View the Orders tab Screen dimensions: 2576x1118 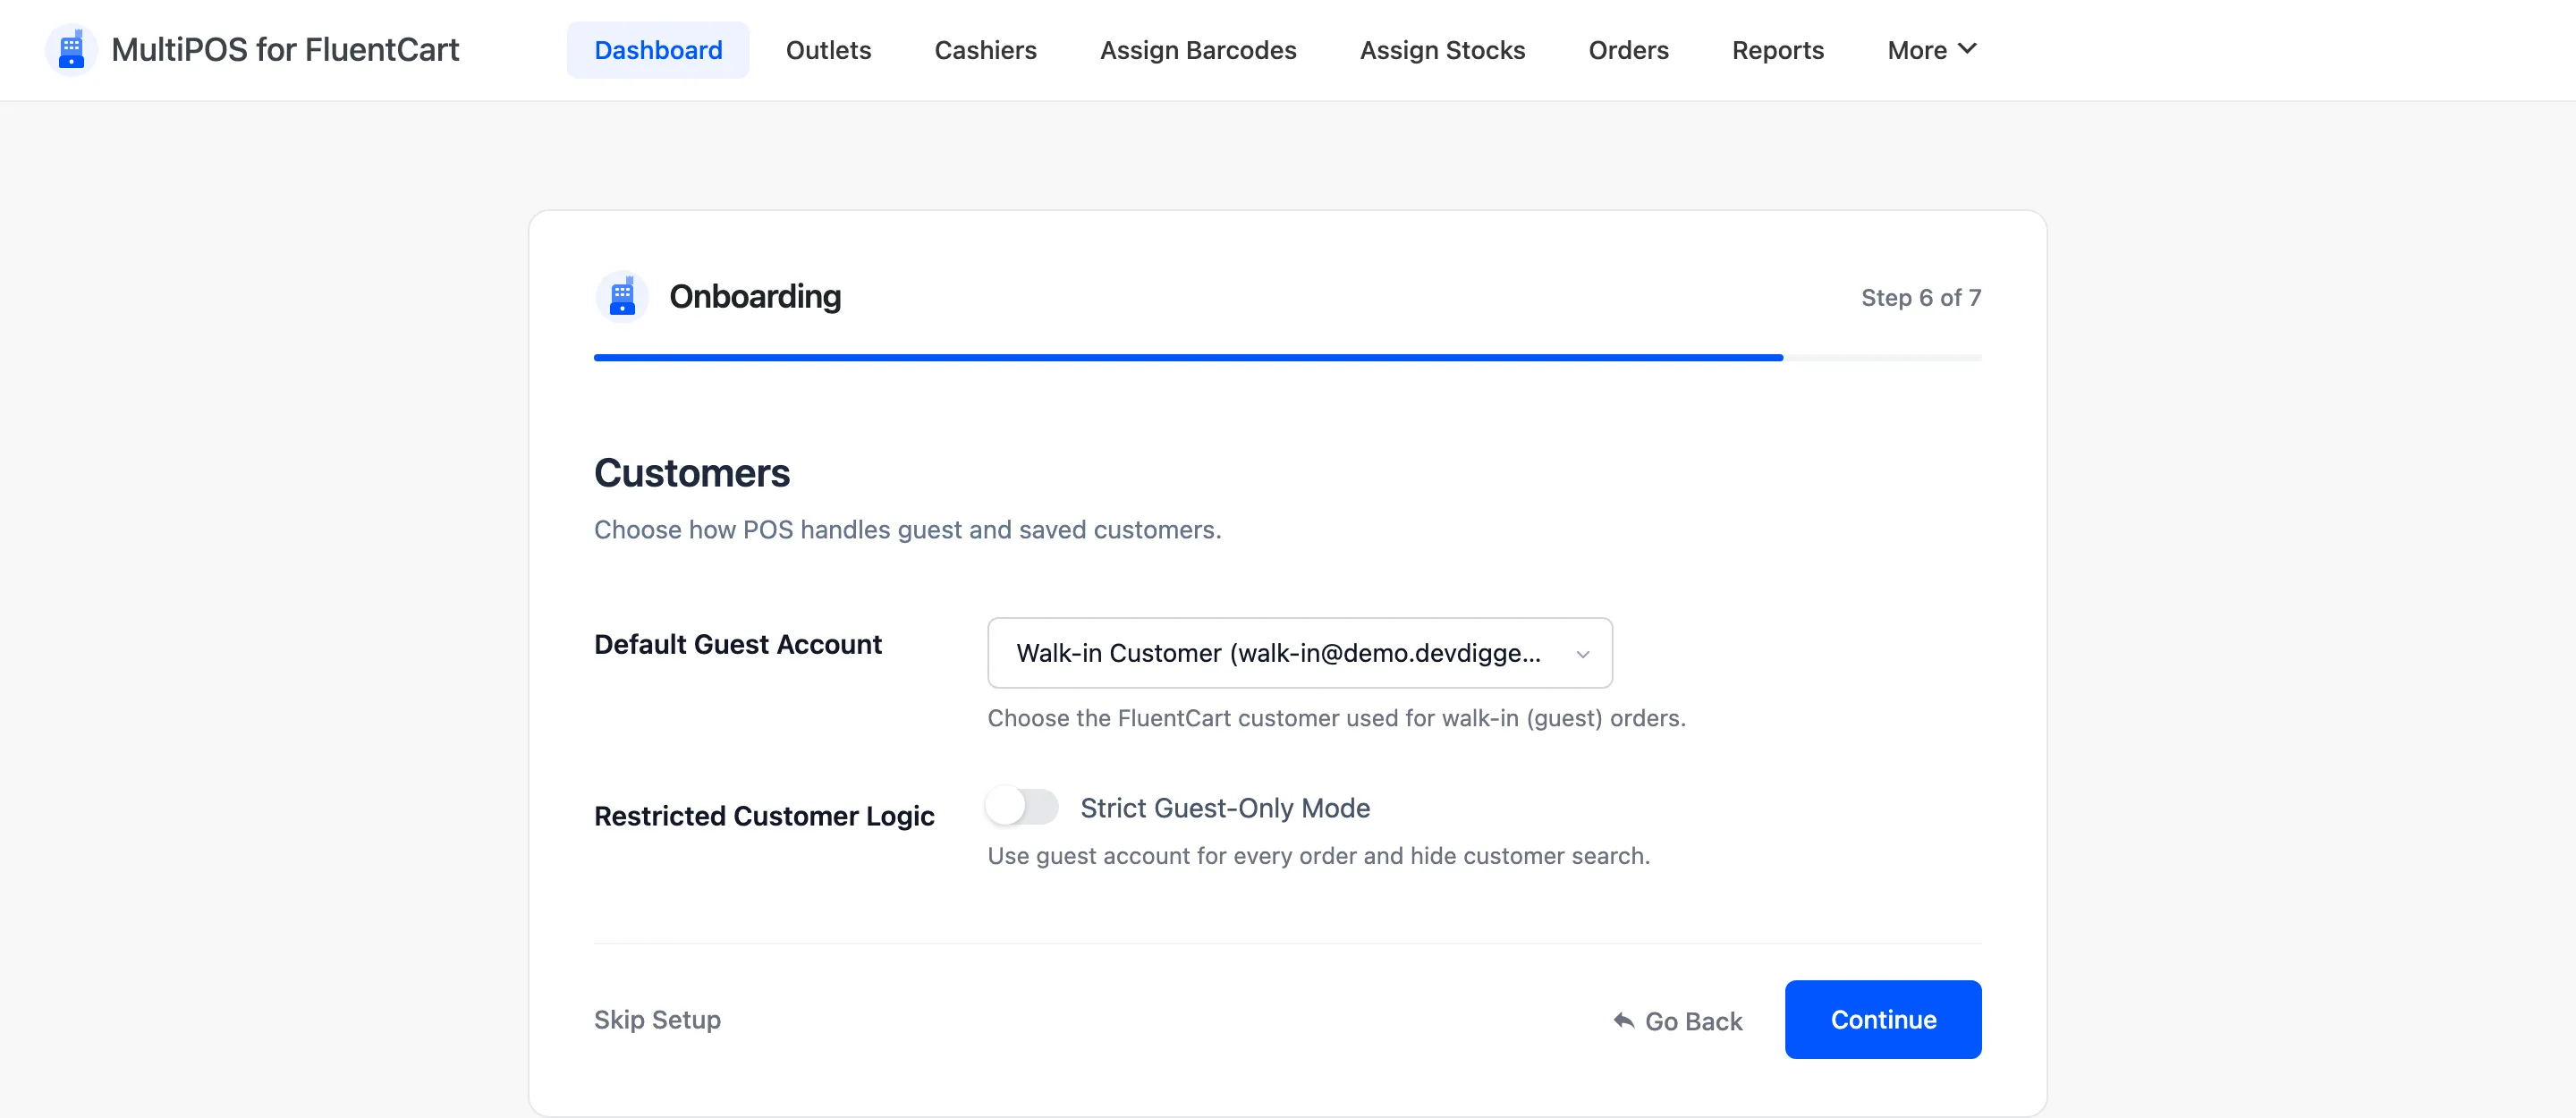point(1628,50)
